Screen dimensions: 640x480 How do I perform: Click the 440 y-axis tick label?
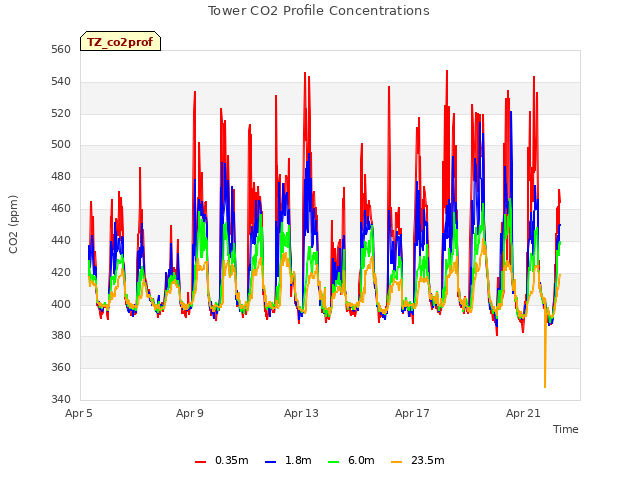coord(61,240)
